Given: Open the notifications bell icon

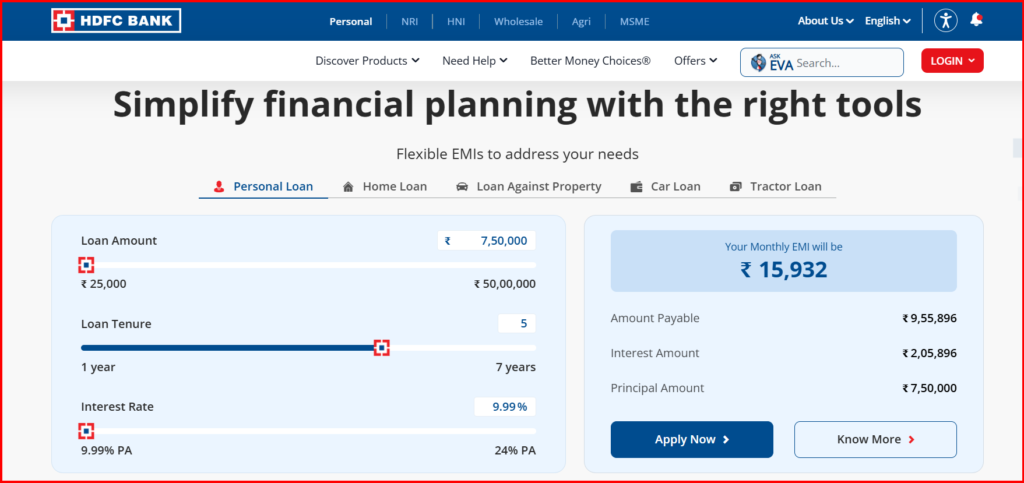Looking at the screenshot, I should (976, 20).
